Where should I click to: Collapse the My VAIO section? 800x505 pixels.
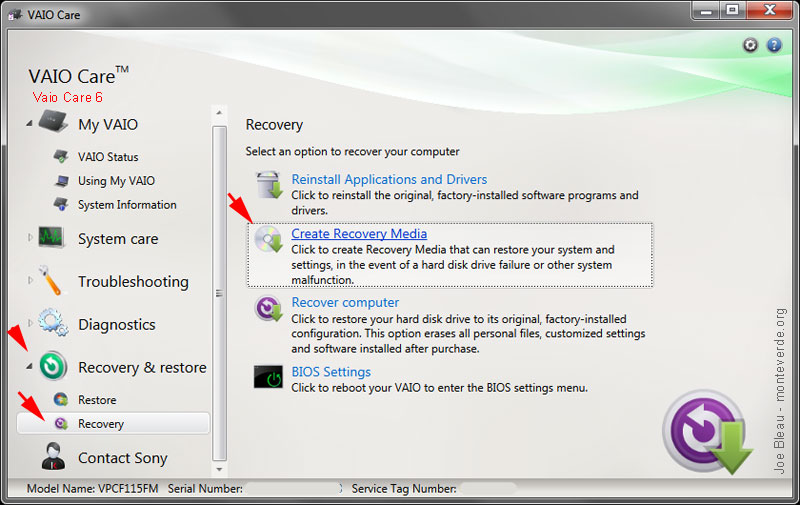[x=30, y=123]
